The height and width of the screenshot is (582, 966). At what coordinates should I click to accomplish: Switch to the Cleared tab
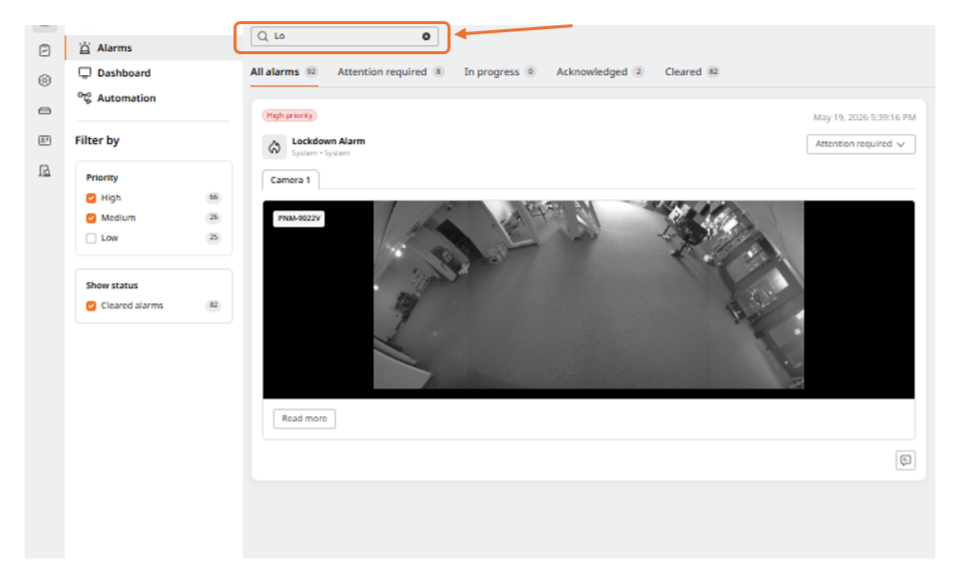coord(692,72)
